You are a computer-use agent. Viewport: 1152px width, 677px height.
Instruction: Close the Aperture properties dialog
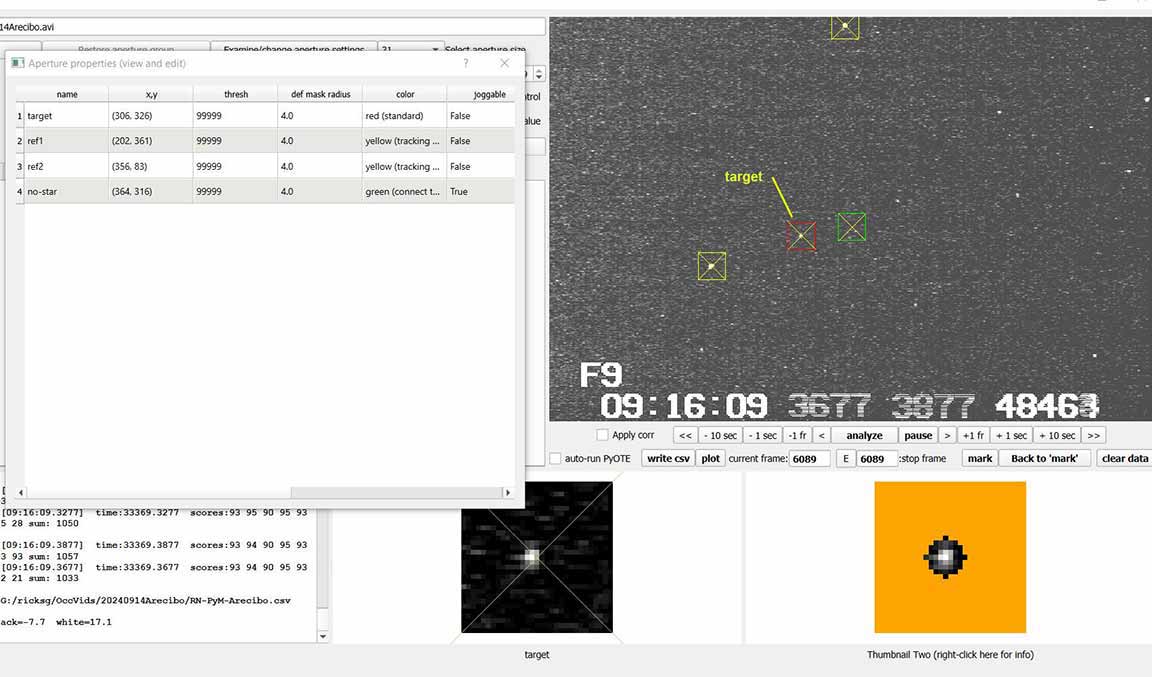pyautogui.click(x=504, y=63)
